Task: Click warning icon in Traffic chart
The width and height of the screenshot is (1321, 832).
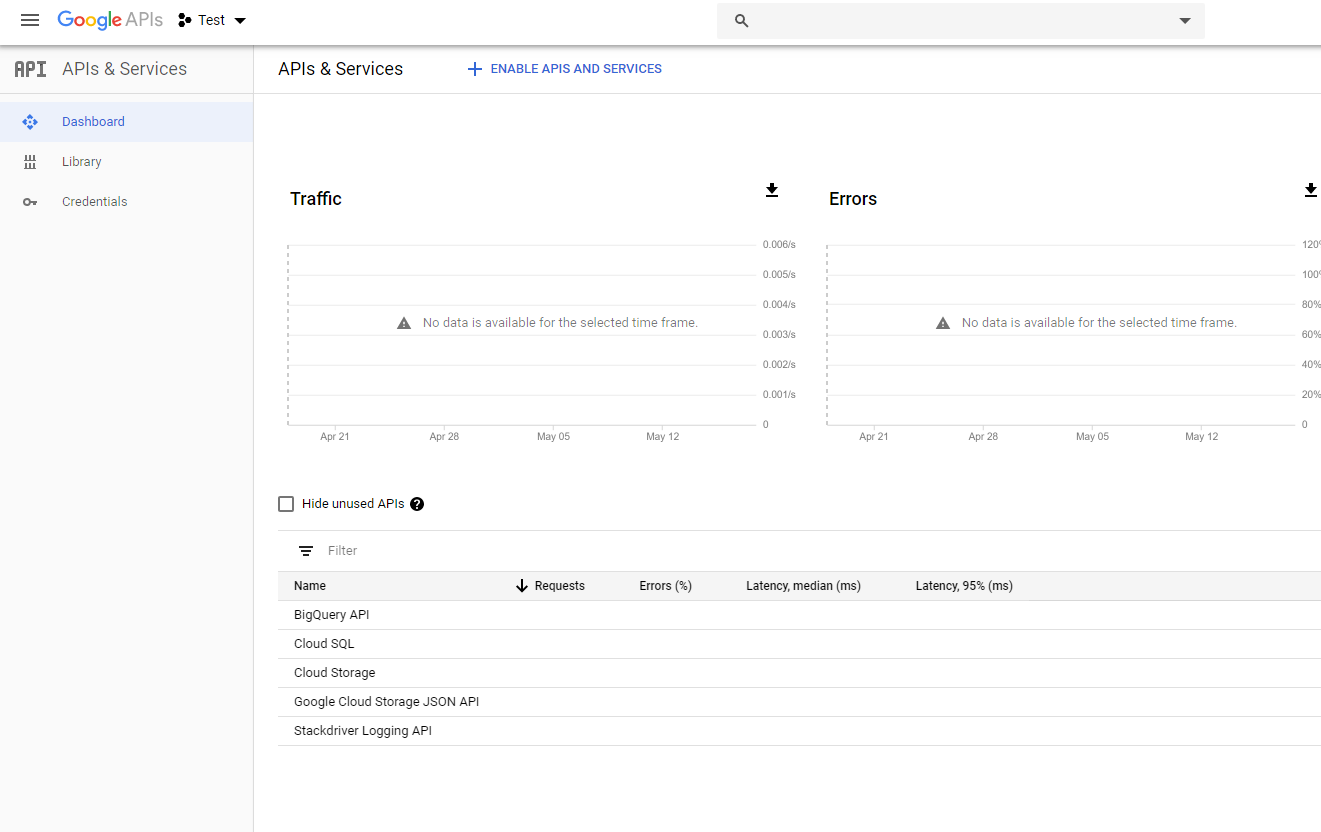Action: coord(404,323)
